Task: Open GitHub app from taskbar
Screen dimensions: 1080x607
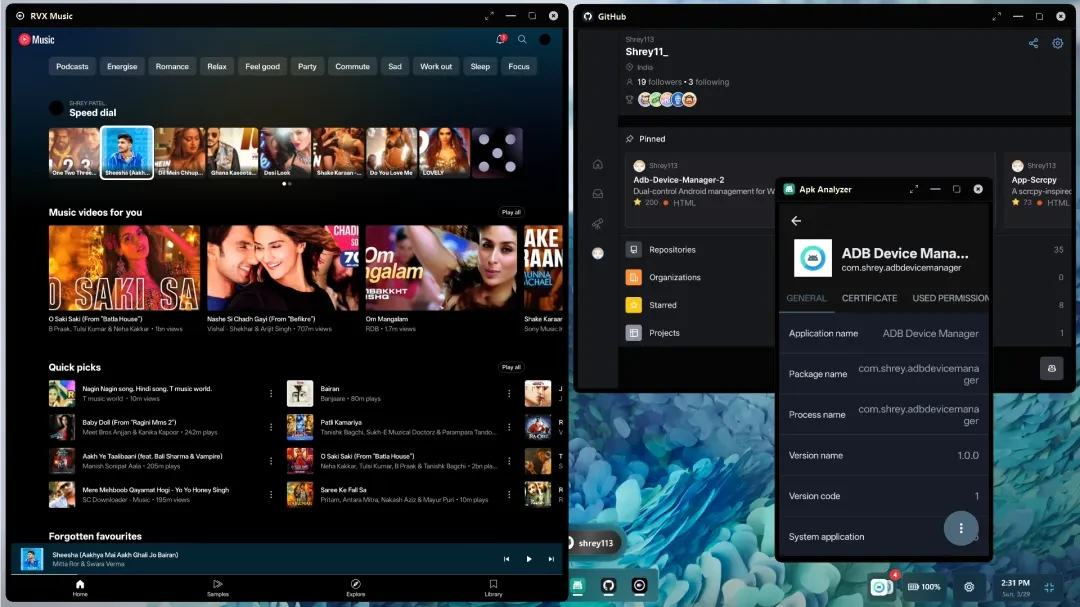Action: point(608,586)
